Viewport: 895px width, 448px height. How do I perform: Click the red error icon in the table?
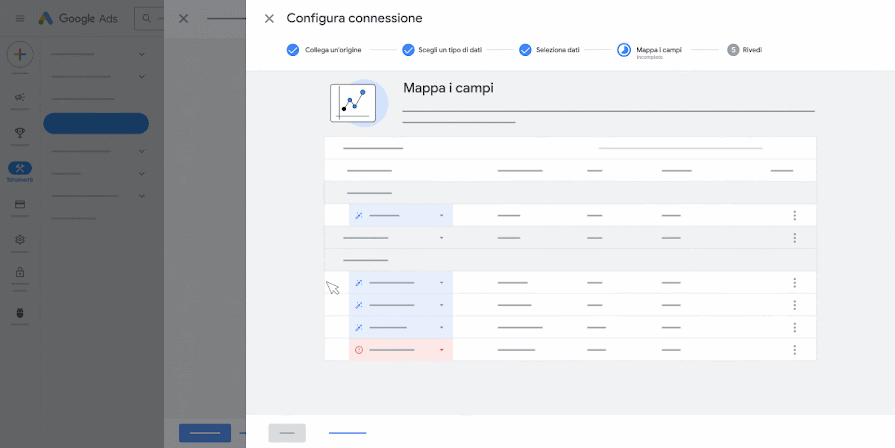pyautogui.click(x=359, y=350)
